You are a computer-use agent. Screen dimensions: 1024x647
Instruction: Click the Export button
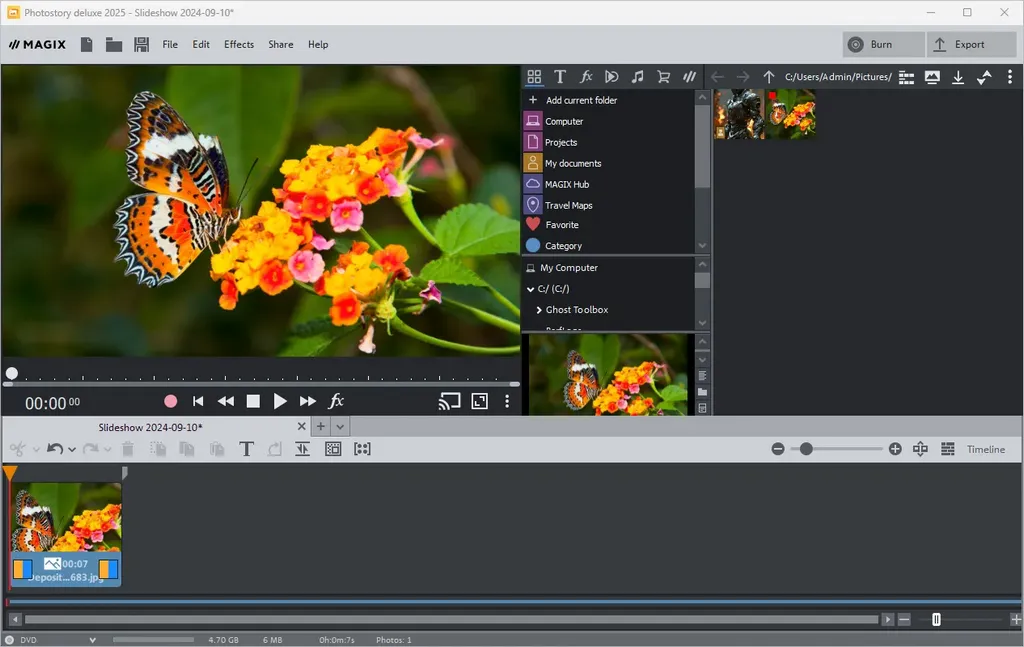click(971, 44)
